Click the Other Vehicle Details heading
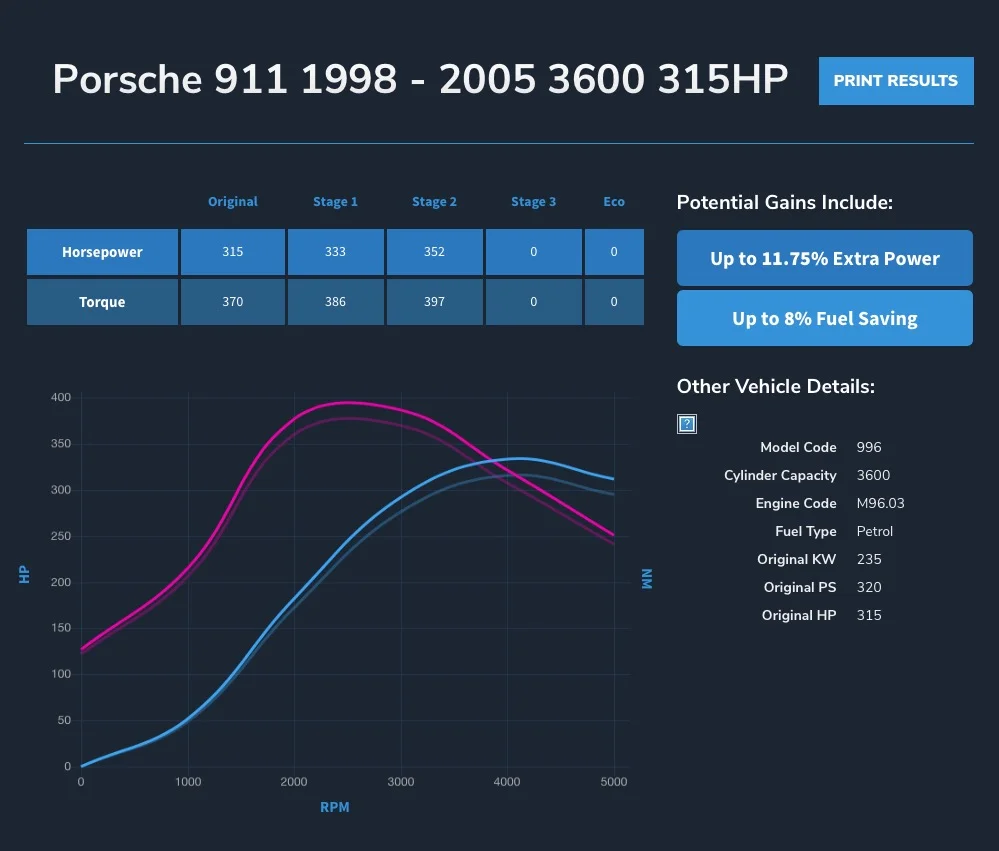The height and width of the screenshot is (851, 999). [x=775, y=387]
